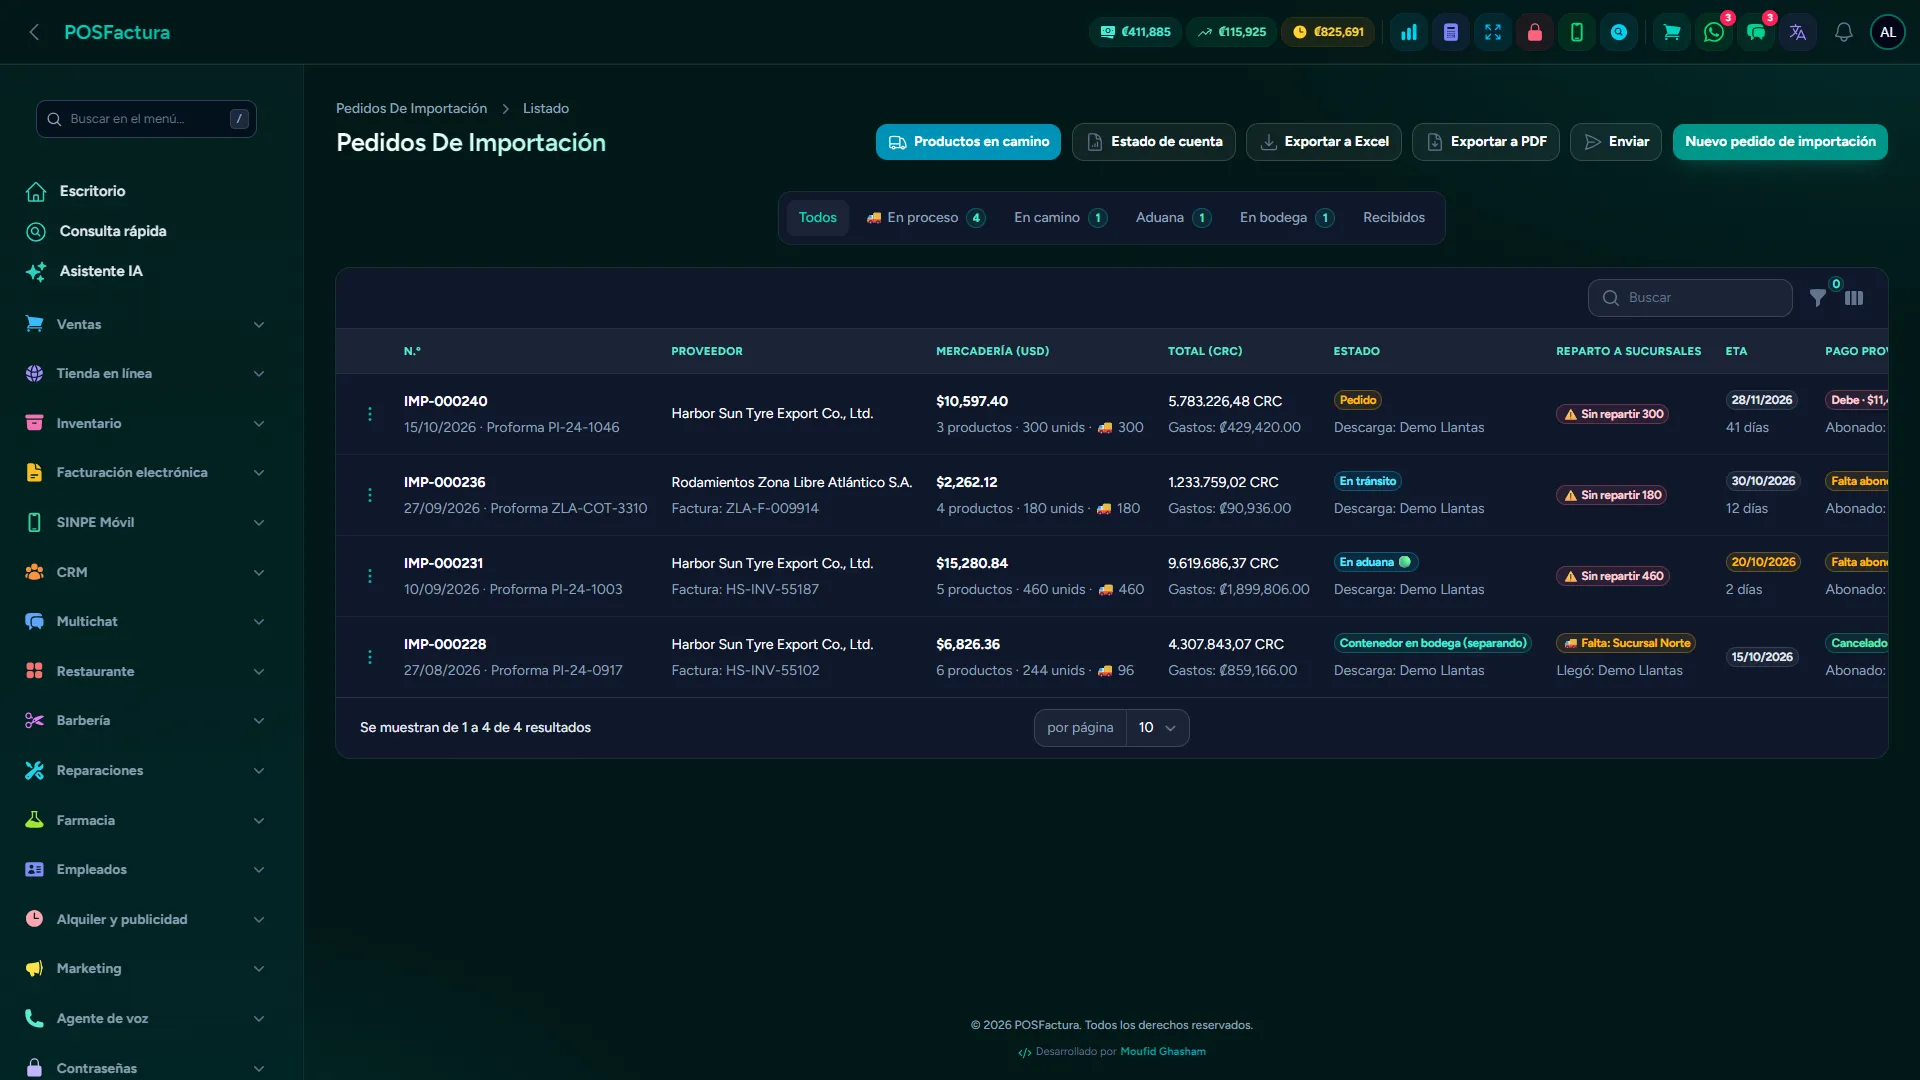Focus the sidebar menu search field
The height and width of the screenshot is (1080, 1920).
[146, 119]
